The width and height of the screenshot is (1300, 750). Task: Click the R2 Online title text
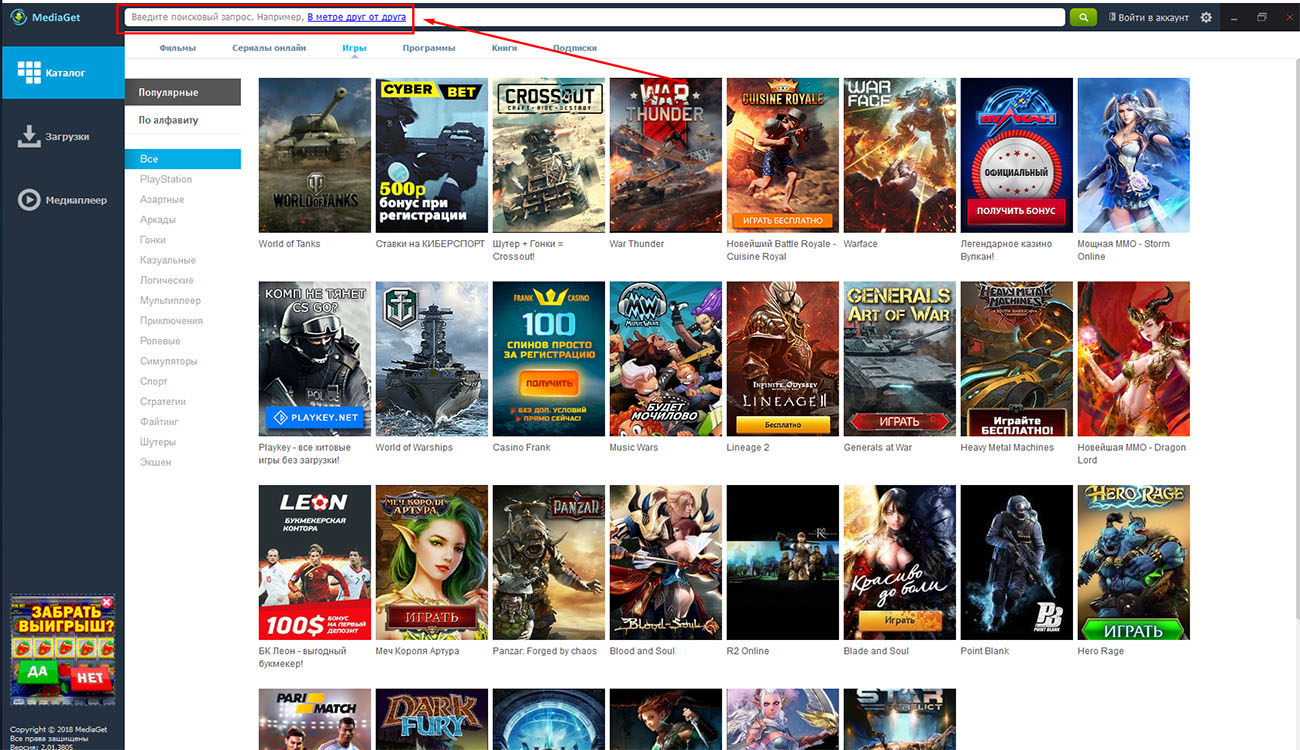(748, 651)
